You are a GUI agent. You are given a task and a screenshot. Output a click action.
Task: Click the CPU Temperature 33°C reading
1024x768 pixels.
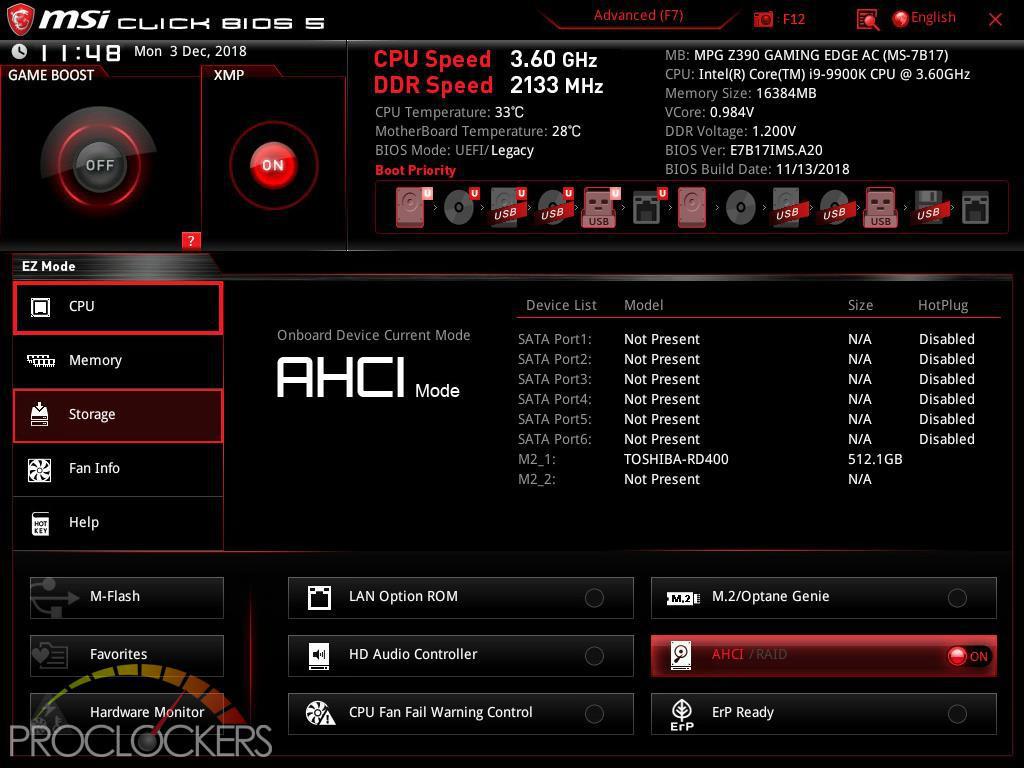tap(449, 112)
